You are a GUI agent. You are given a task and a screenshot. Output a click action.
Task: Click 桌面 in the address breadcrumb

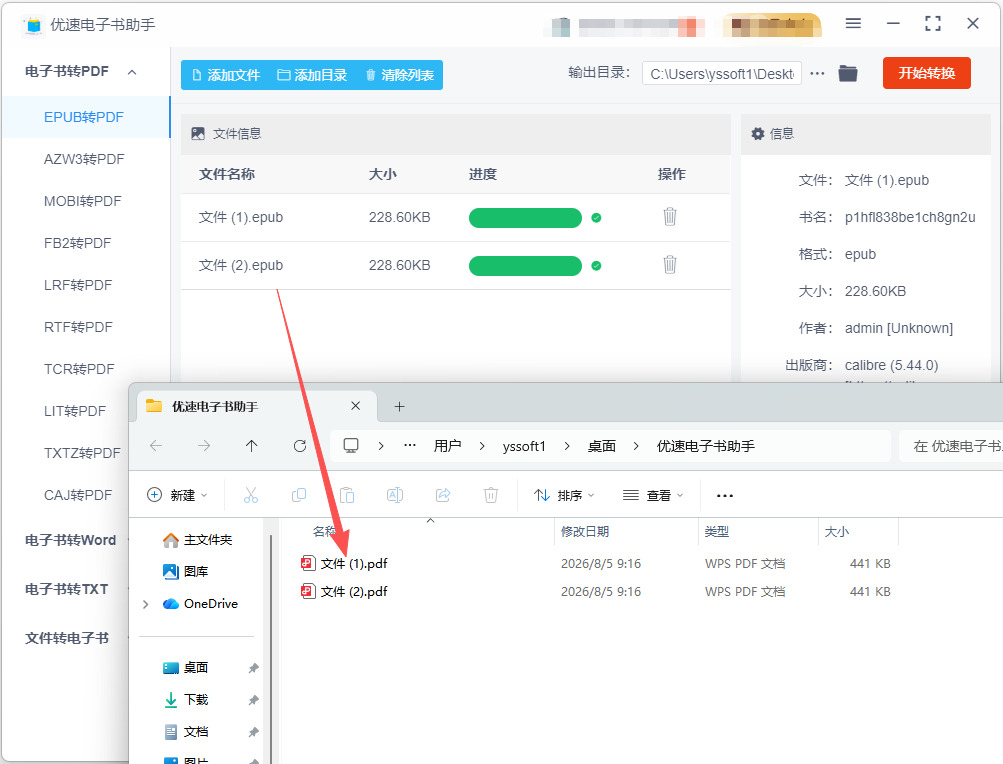point(601,446)
